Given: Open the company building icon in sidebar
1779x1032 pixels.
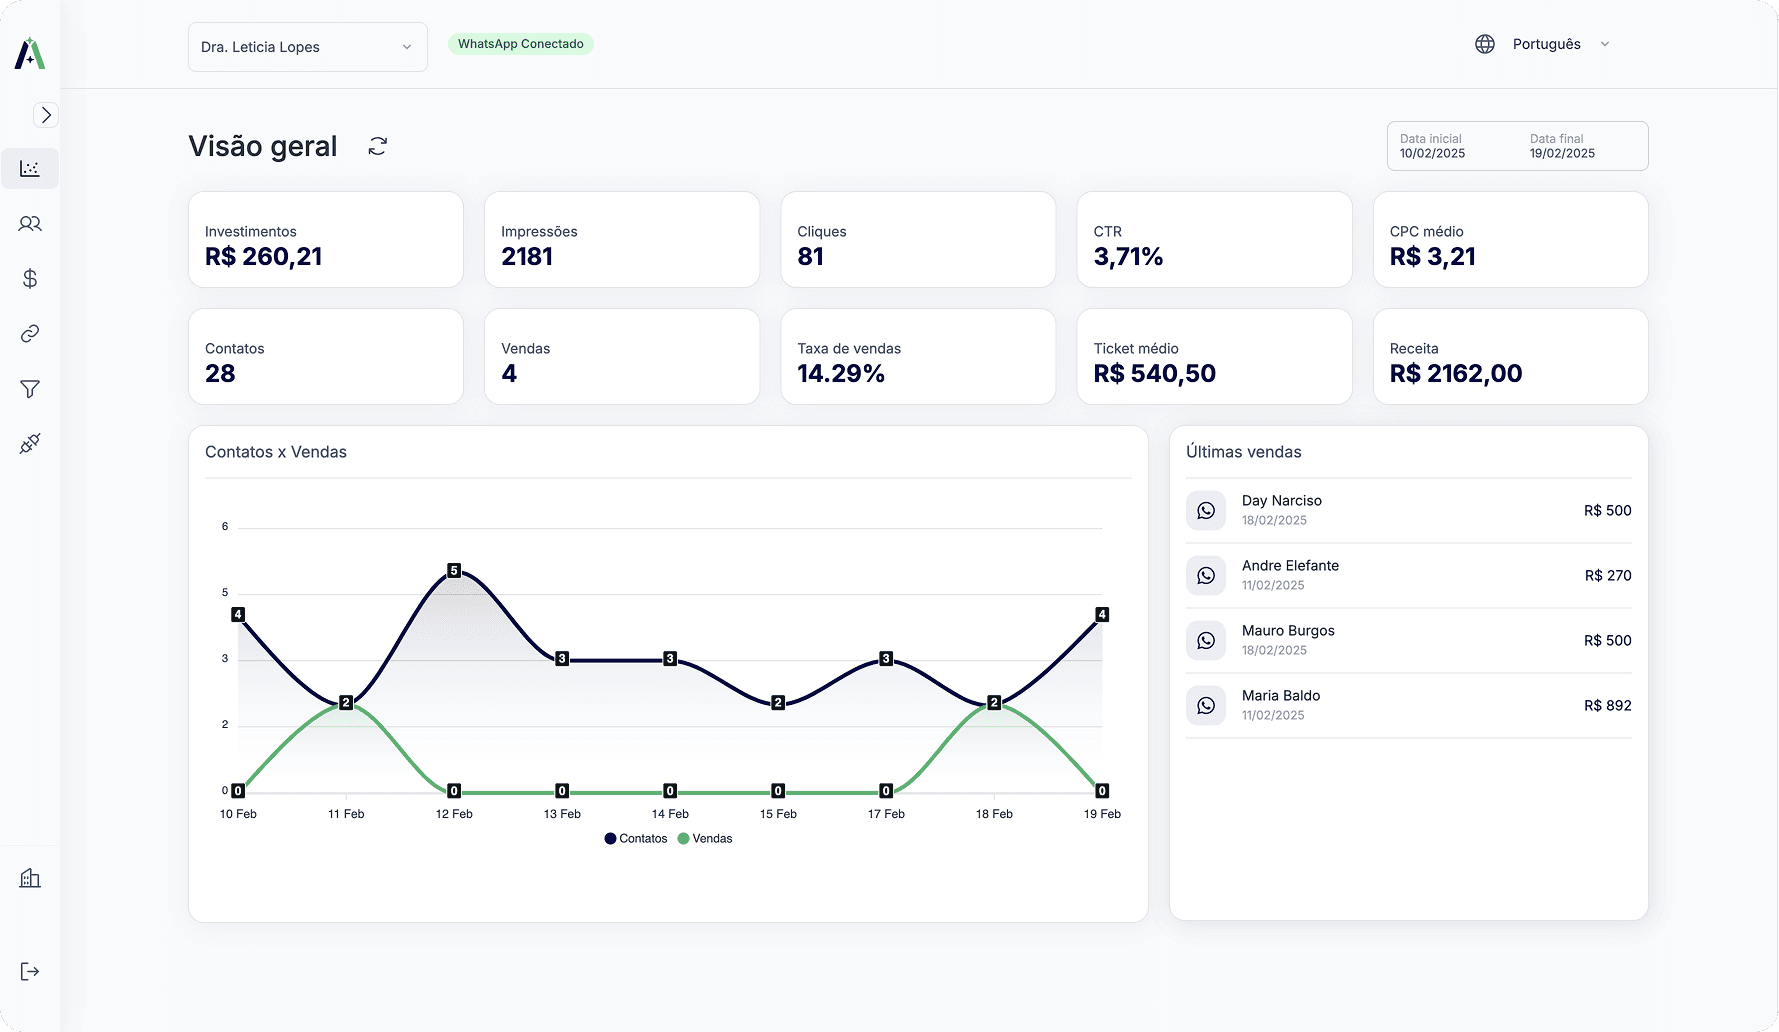Looking at the screenshot, I should pos(30,878).
